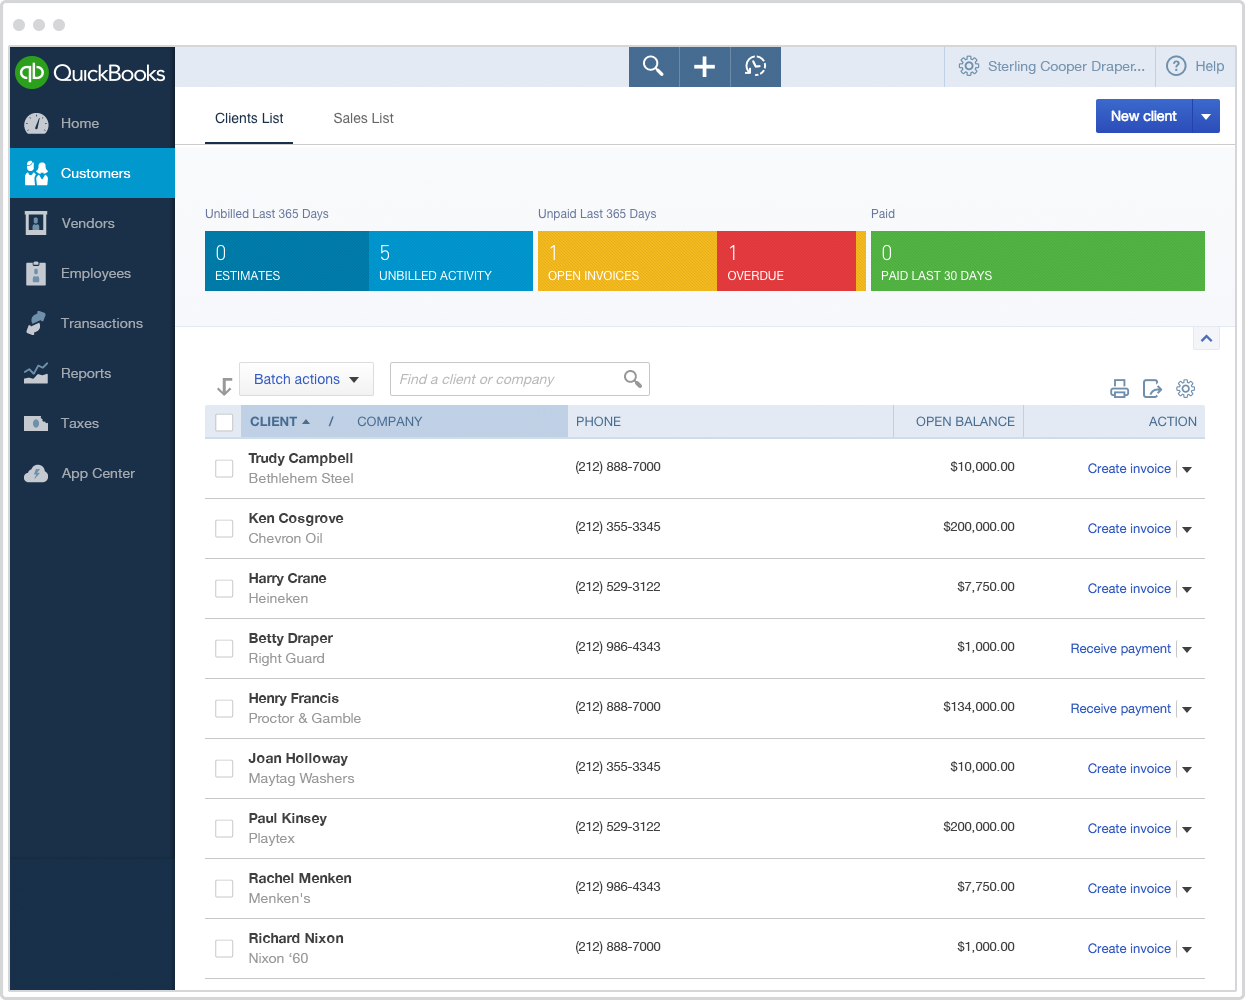Switch to the Sales List tab
This screenshot has width=1245, height=1000.
click(363, 118)
